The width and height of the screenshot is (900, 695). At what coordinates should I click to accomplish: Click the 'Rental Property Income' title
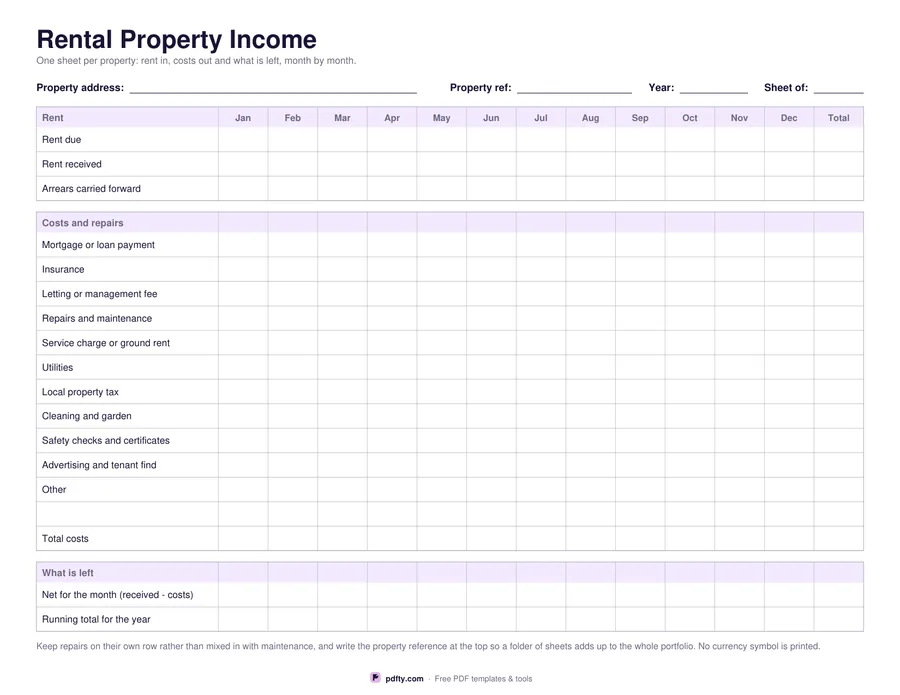[176, 39]
